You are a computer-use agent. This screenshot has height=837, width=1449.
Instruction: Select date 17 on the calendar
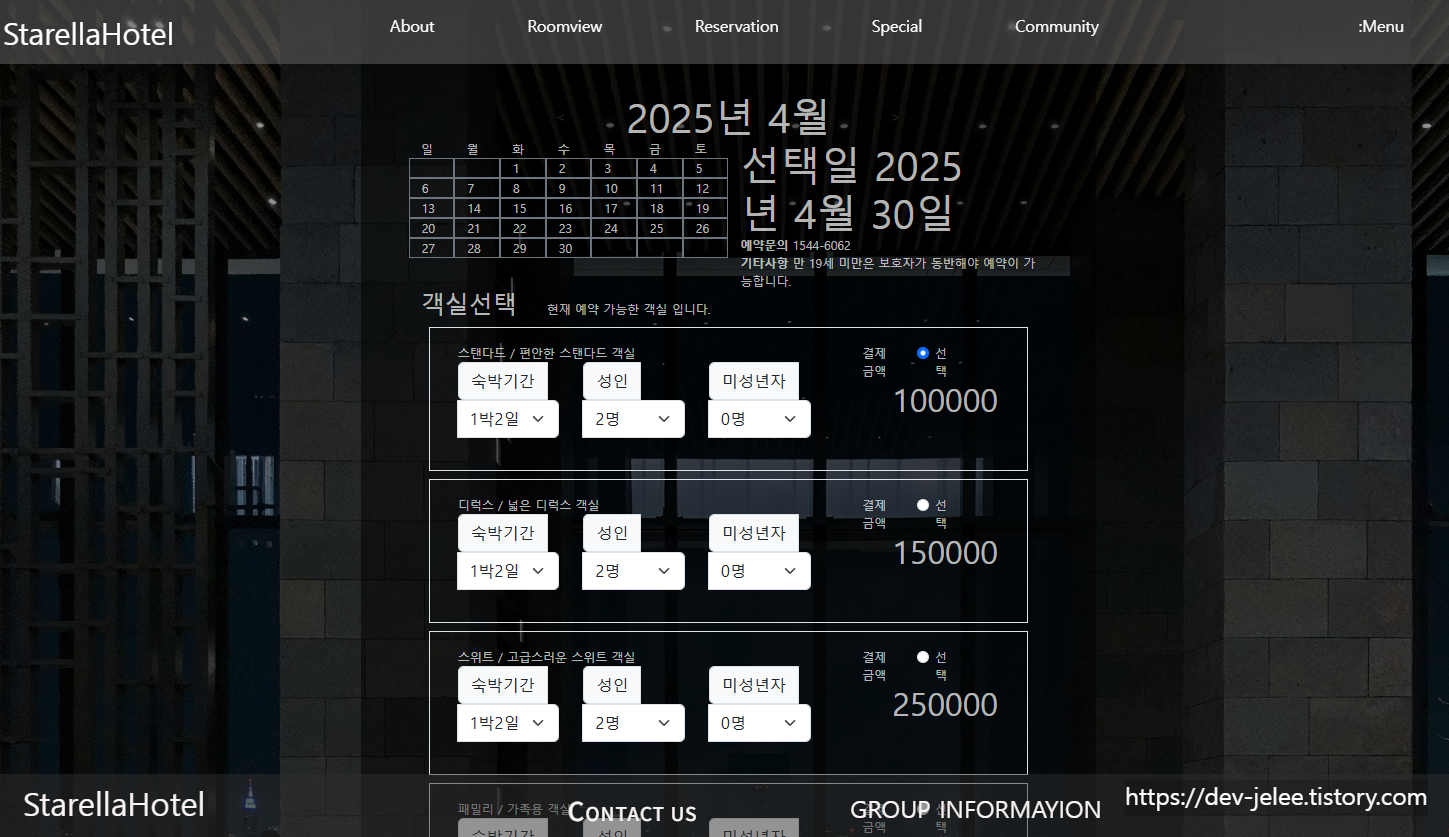click(614, 209)
